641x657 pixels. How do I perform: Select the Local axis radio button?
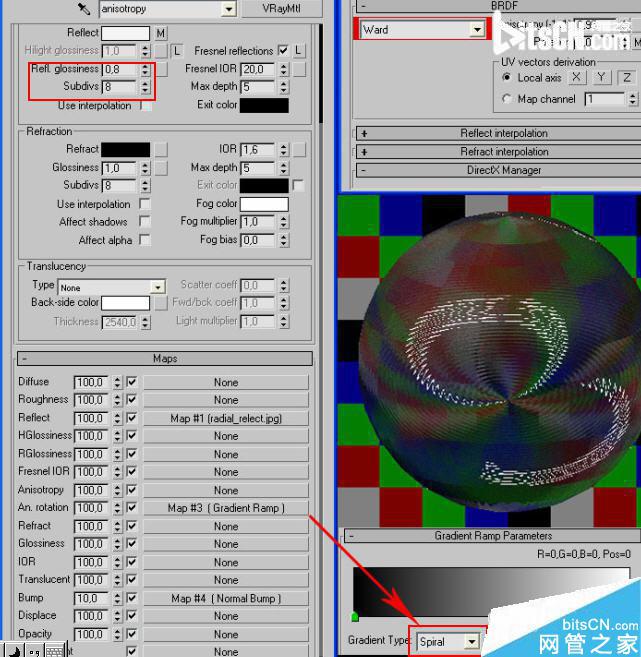507,78
